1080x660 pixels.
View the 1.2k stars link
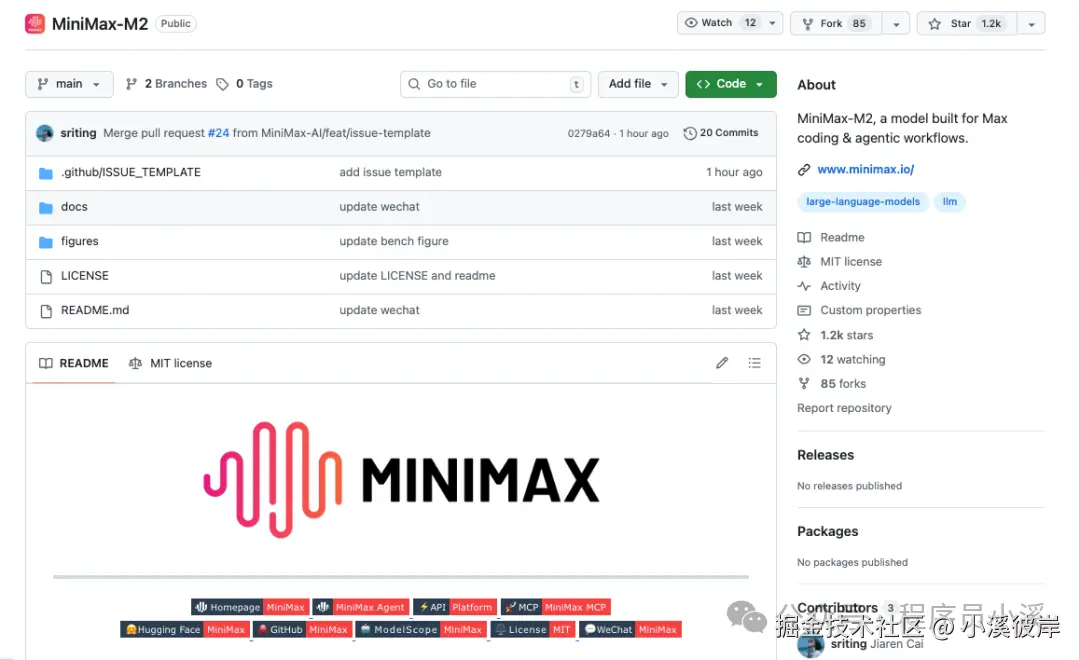coord(835,335)
